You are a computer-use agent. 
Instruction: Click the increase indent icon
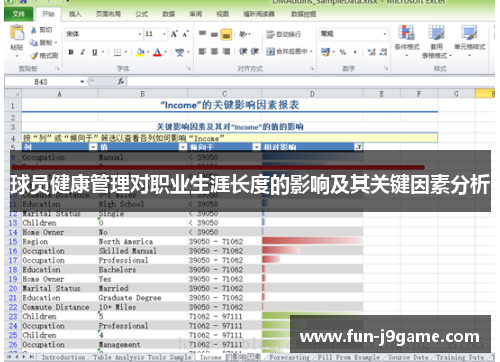255,51
